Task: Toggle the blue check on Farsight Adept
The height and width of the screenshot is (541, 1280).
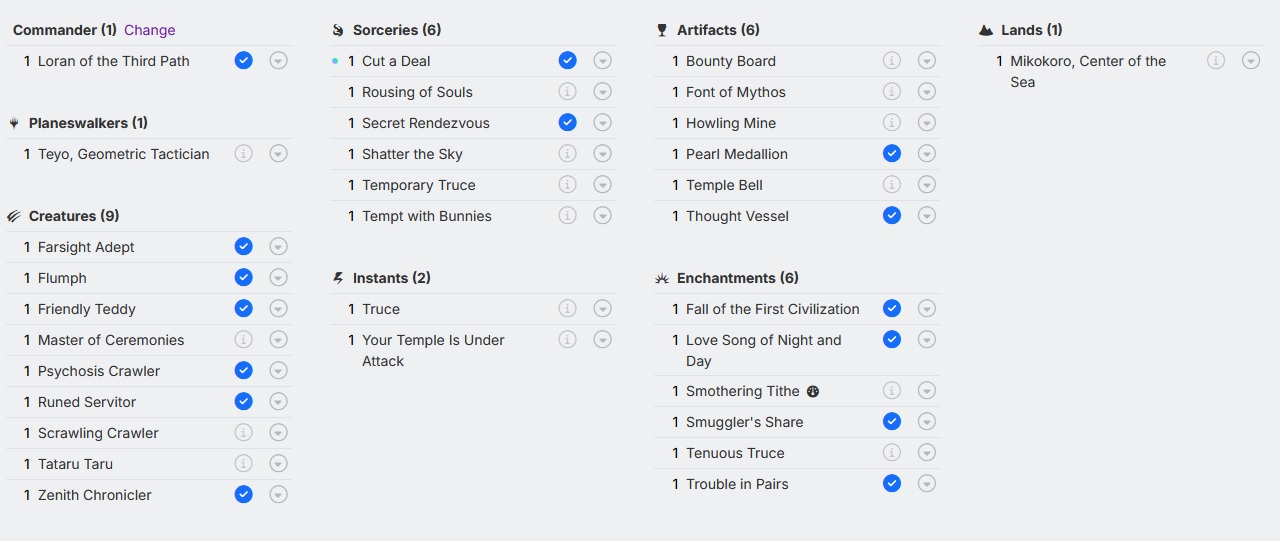Action: (243, 247)
